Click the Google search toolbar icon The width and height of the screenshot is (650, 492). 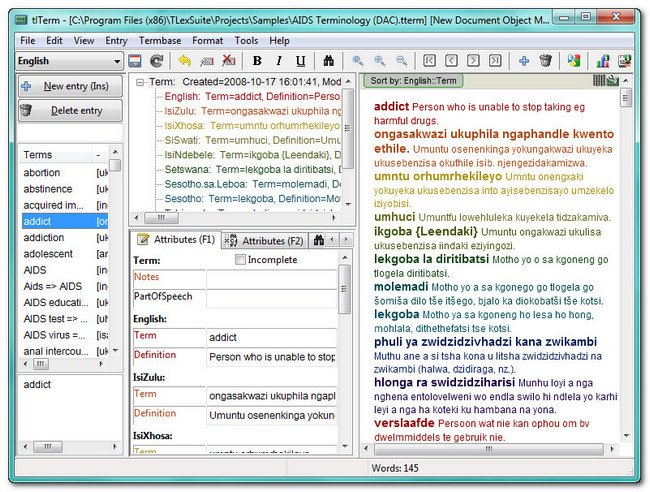[x=574, y=61]
